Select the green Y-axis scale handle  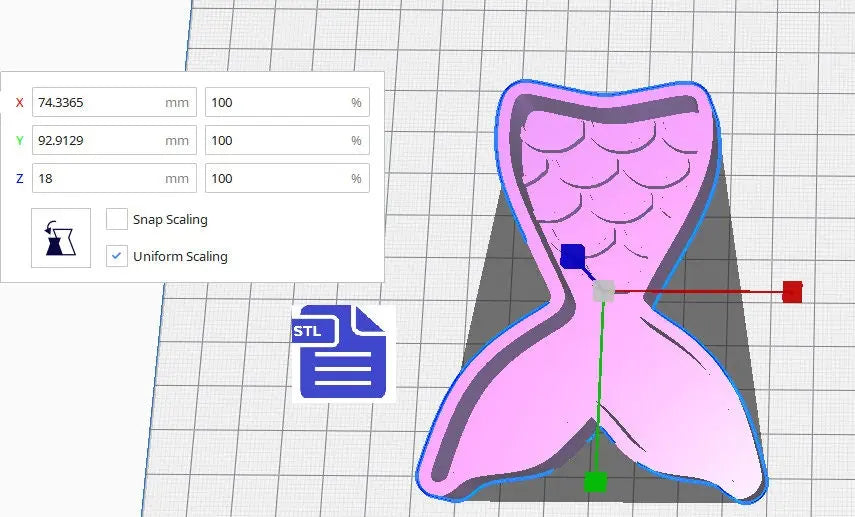coord(595,482)
